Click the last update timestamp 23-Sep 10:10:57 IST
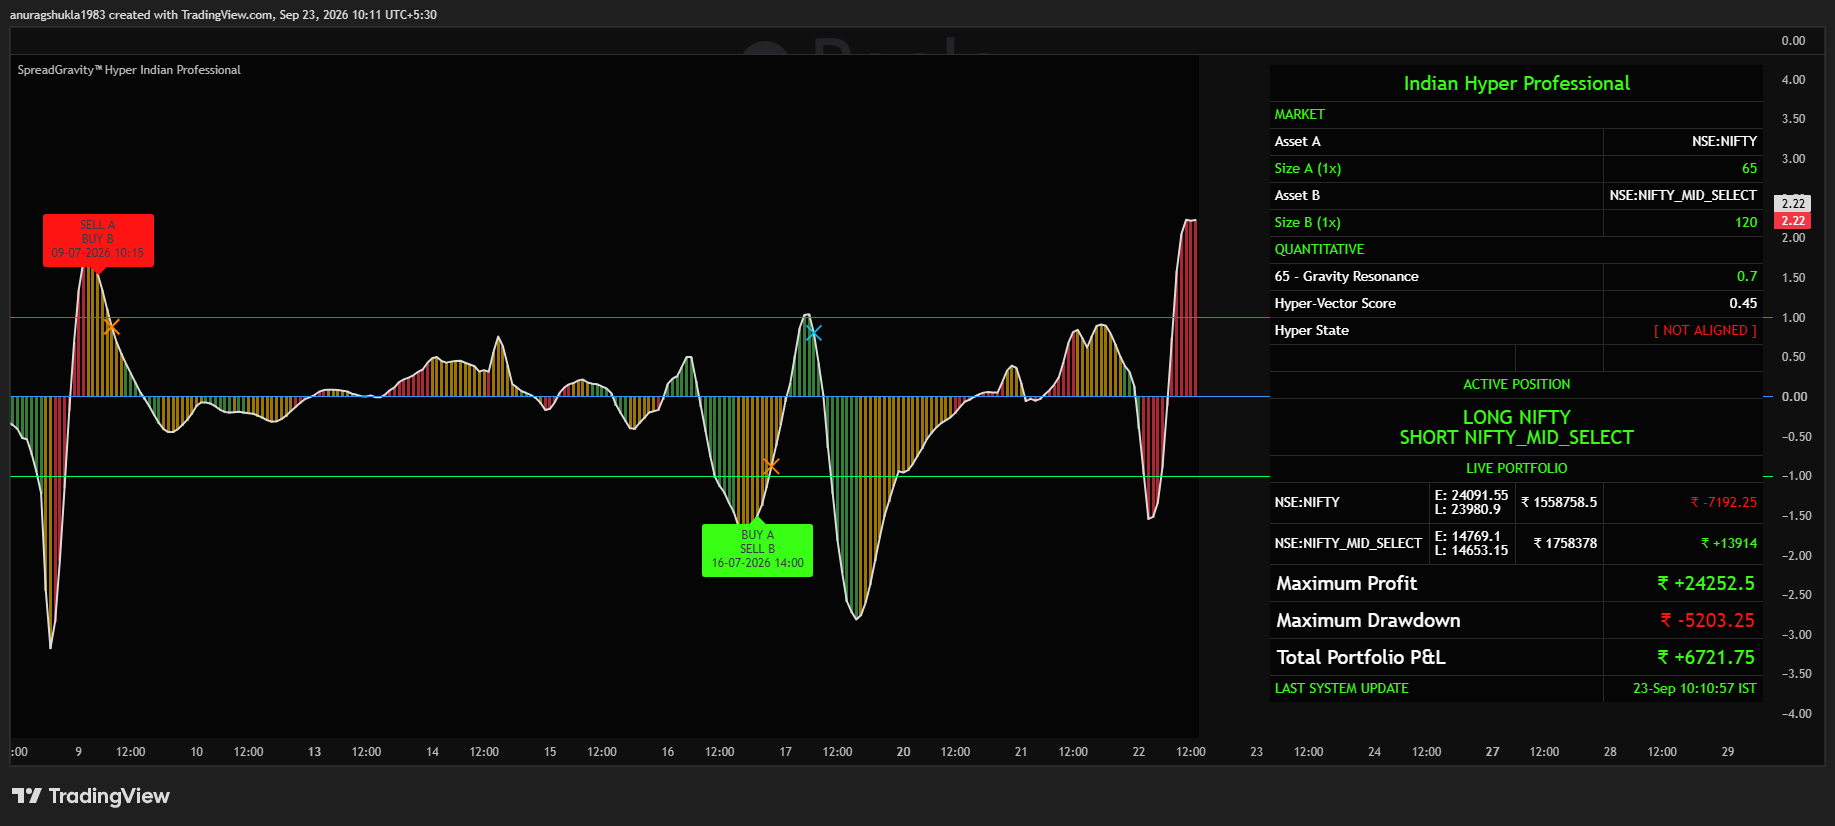Screen dimensions: 1835x826 1694,689
